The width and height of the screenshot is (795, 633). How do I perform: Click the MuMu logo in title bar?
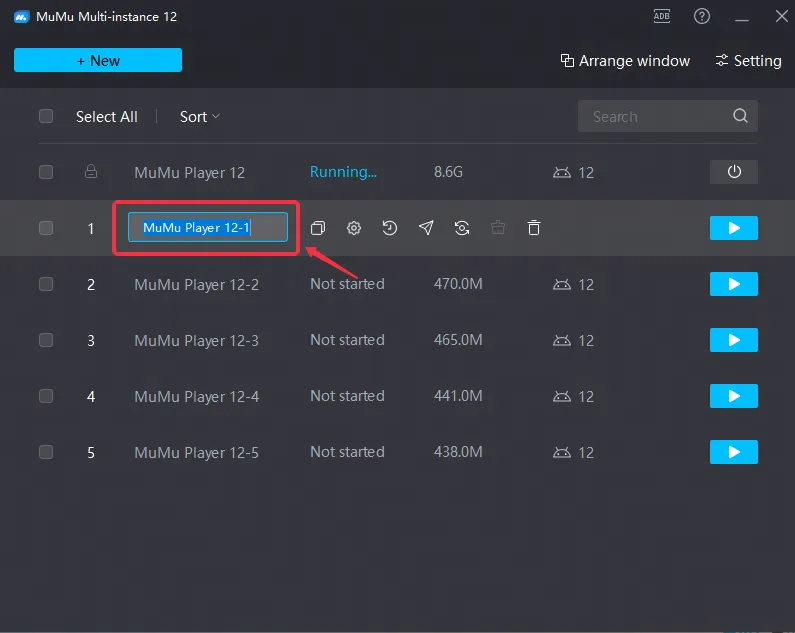21,17
